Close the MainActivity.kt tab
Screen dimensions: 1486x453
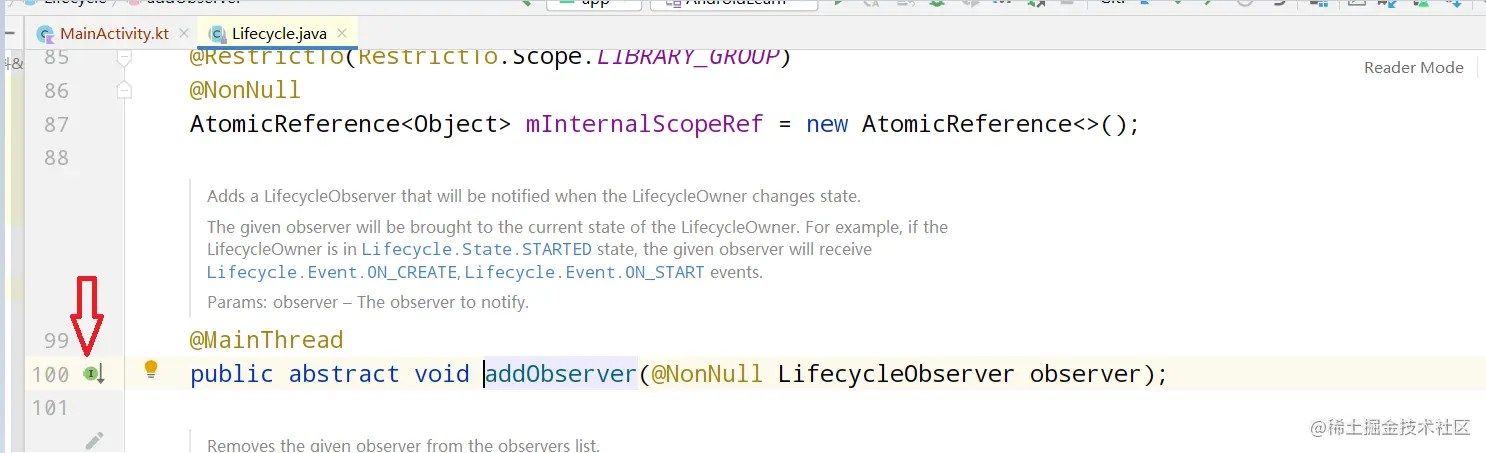(185, 34)
